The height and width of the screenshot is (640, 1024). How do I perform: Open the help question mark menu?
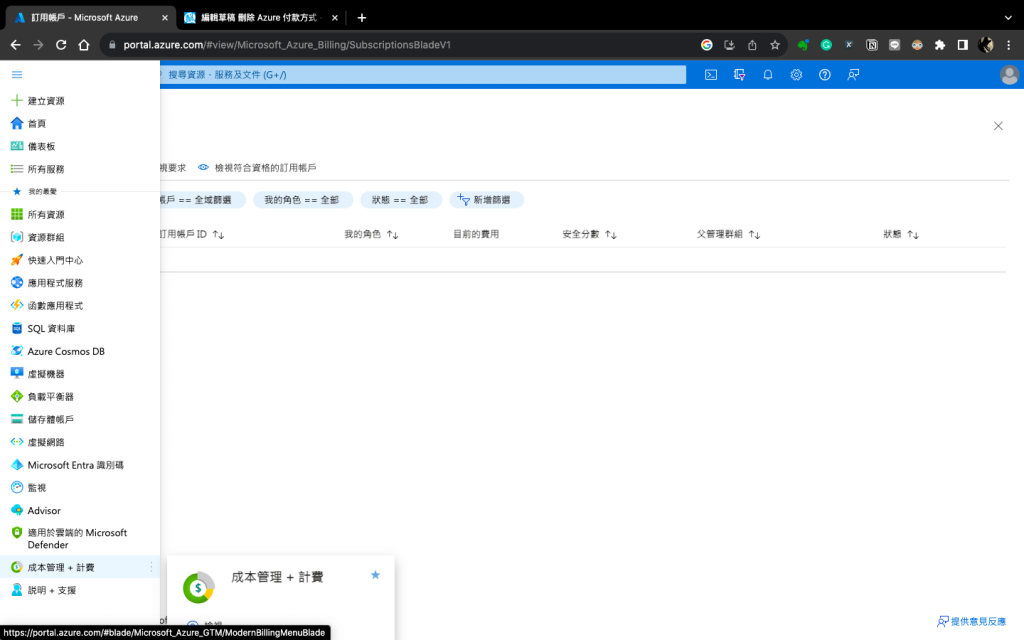click(825, 74)
